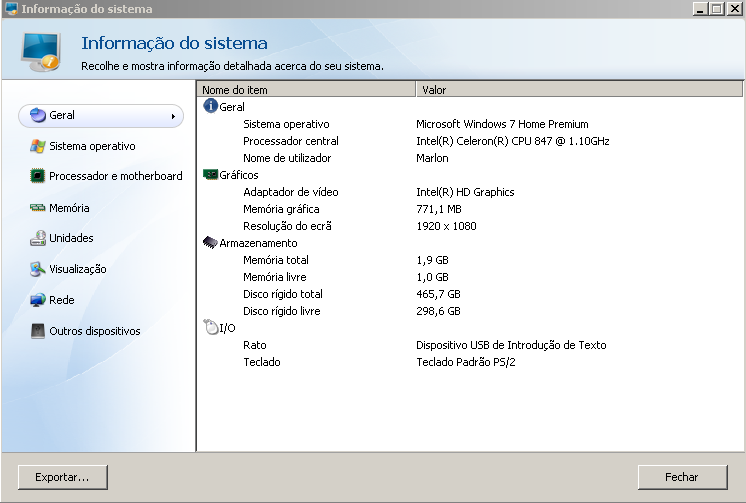This screenshot has height=503, width=746.
Task: Select the Adaptador de vídeo row
Action: coord(469,192)
